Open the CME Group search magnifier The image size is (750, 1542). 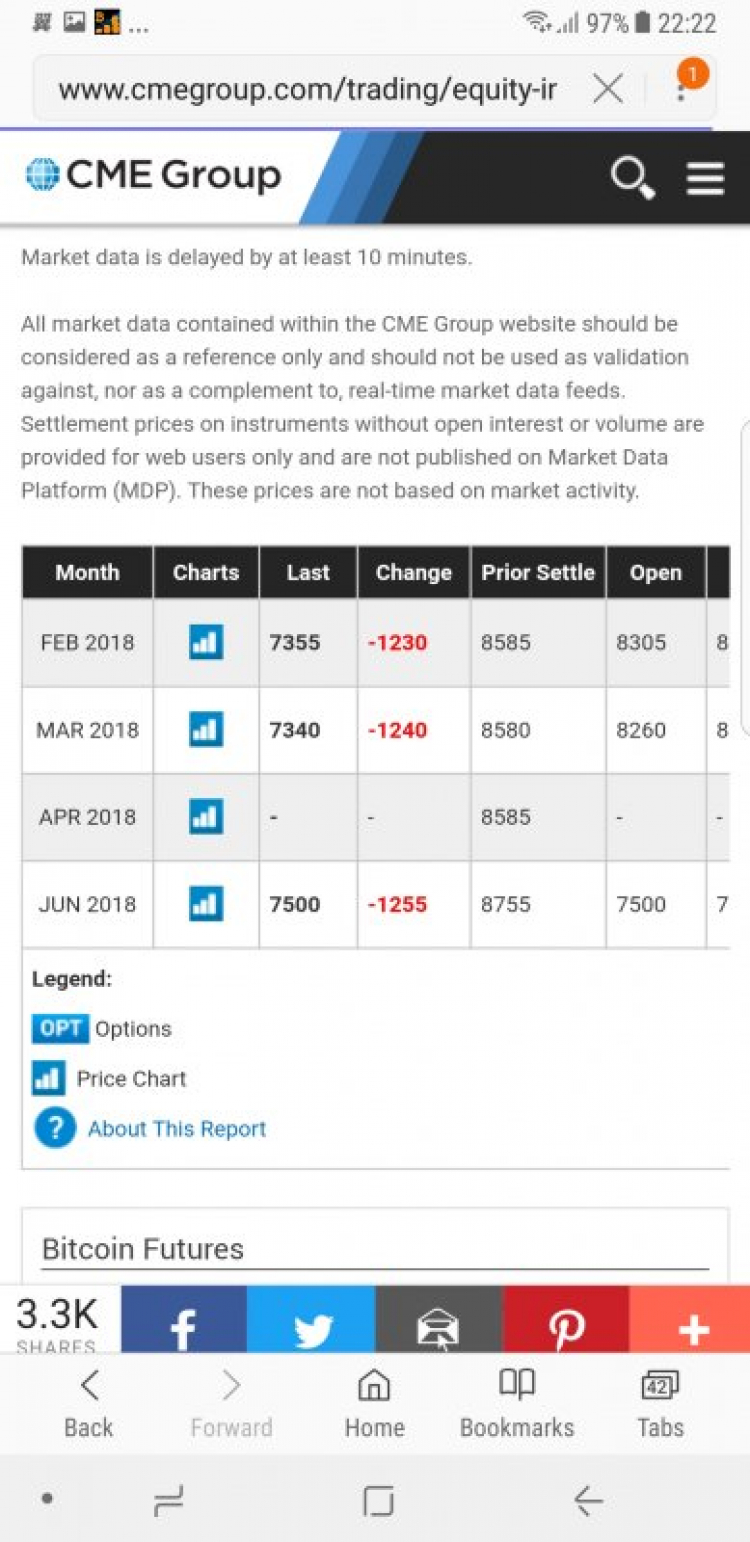coord(633,178)
